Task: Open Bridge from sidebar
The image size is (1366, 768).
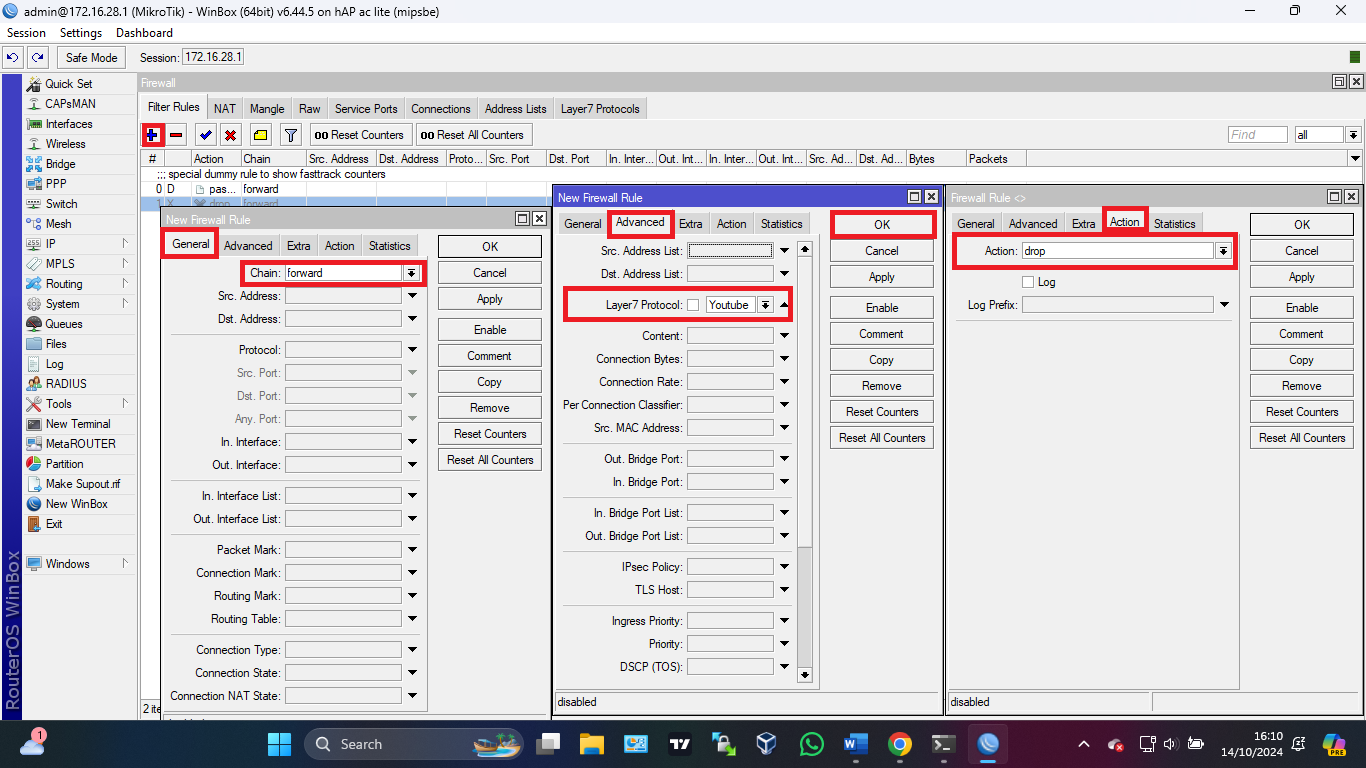Action: (x=60, y=164)
